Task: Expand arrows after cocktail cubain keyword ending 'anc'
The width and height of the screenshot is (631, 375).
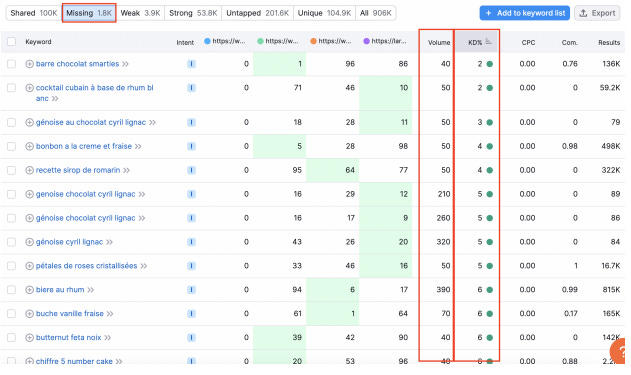Action: 55,99
